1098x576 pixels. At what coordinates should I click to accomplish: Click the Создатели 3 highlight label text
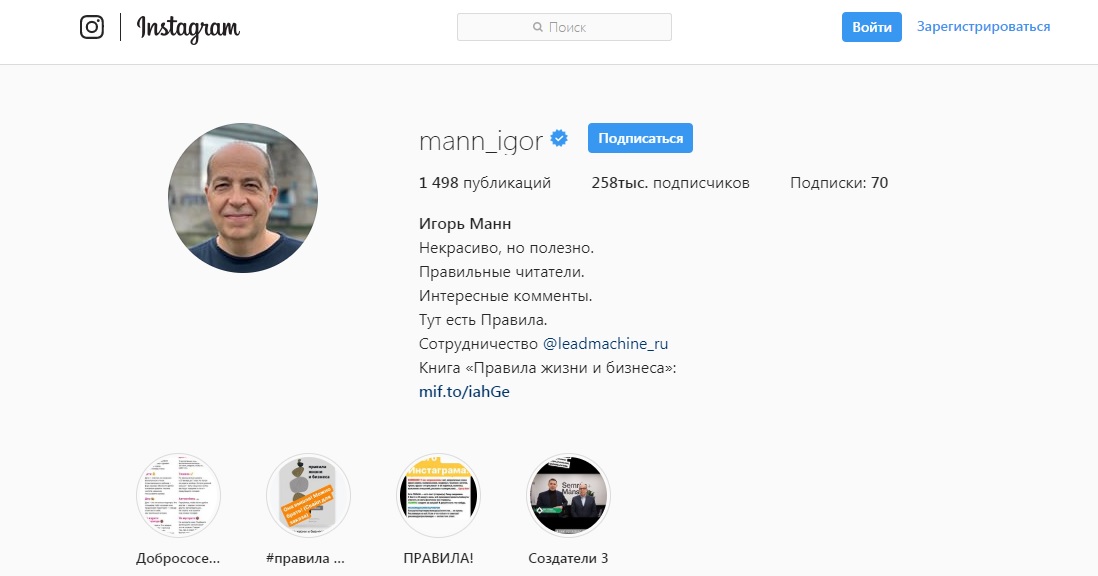coord(568,559)
